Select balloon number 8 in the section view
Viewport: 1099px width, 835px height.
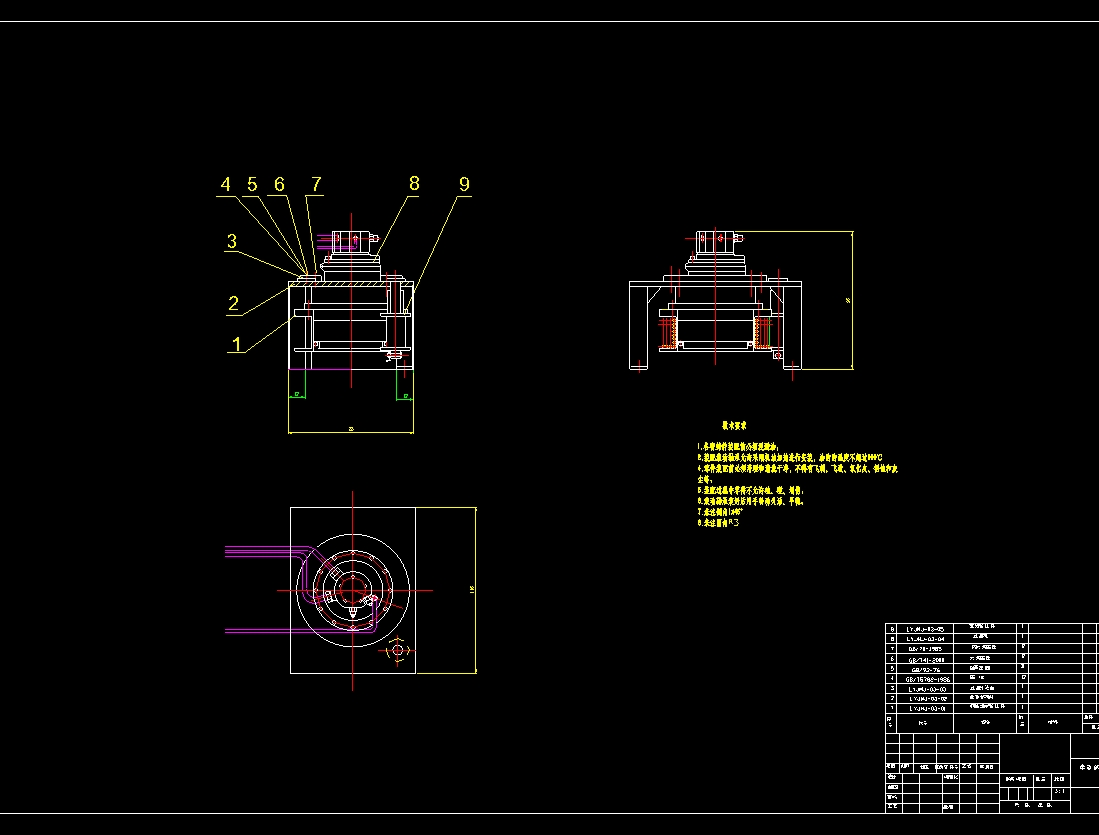coord(414,184)
